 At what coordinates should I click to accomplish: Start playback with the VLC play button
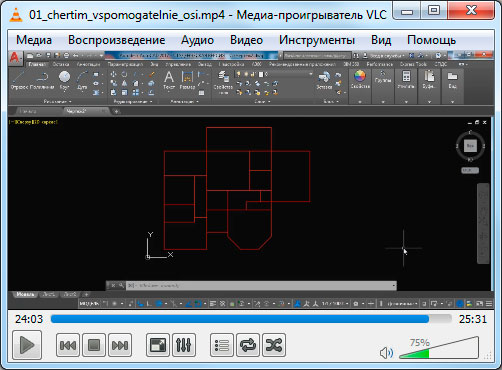[x=27, y=345]
